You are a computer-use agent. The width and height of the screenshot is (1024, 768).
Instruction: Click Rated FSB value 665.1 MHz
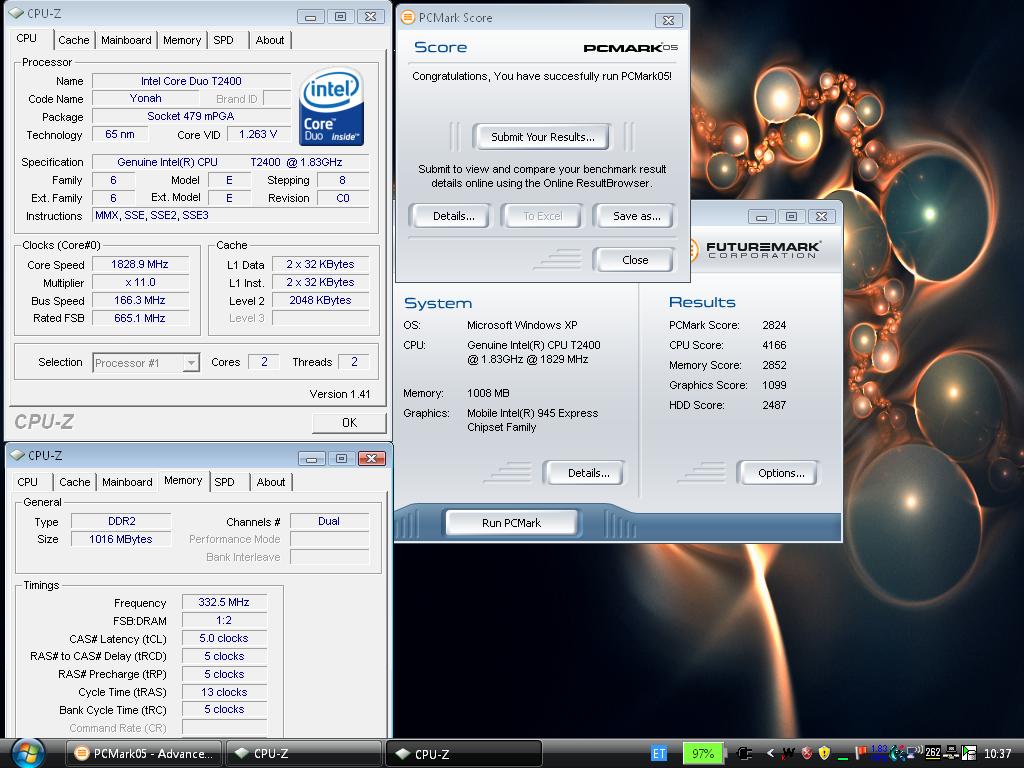point(140,318)
